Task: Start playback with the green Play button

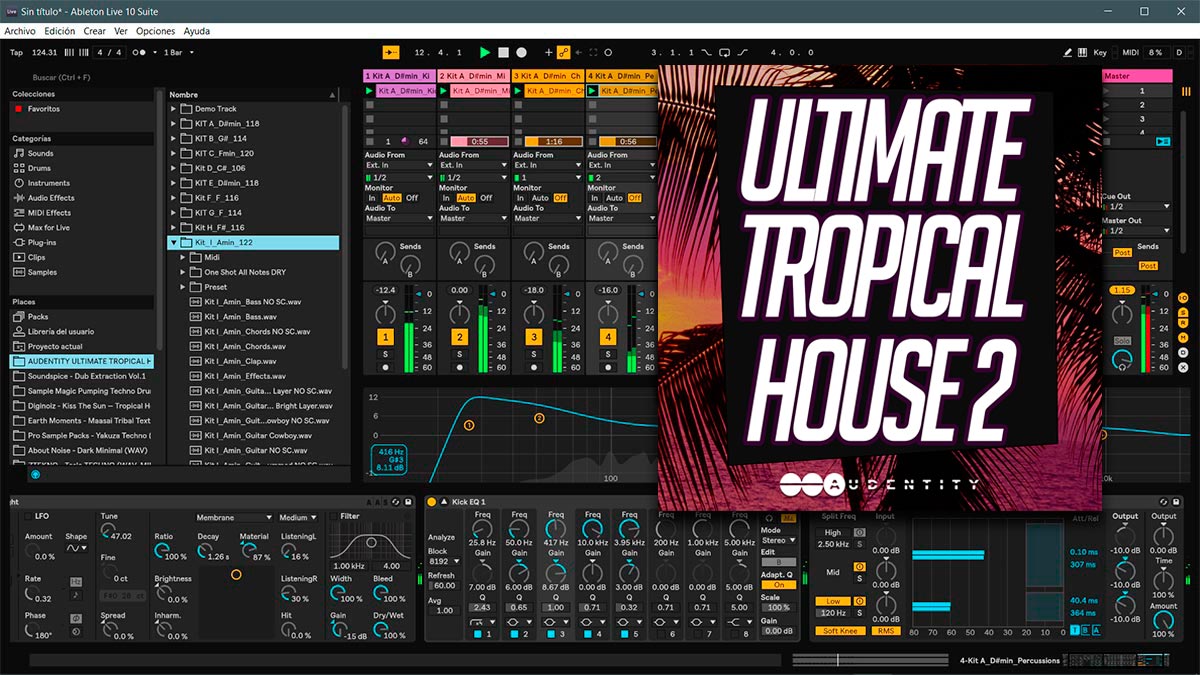Action: click(x=485, y=52)
